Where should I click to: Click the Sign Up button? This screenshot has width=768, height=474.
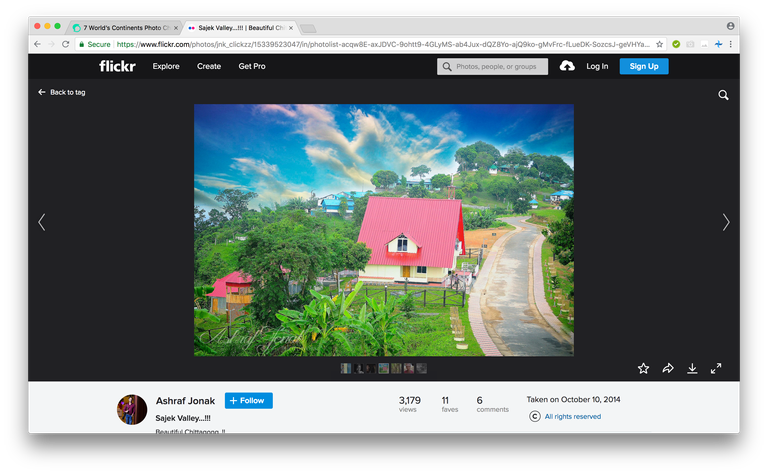[644, 66]
